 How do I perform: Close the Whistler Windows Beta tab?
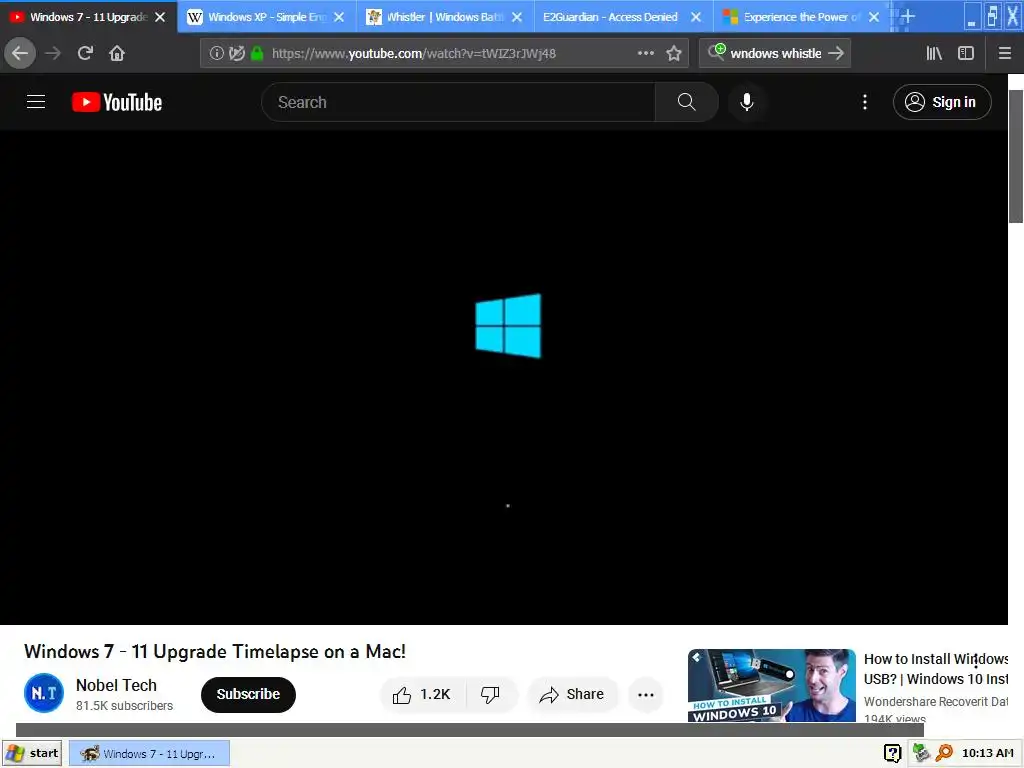517,17
